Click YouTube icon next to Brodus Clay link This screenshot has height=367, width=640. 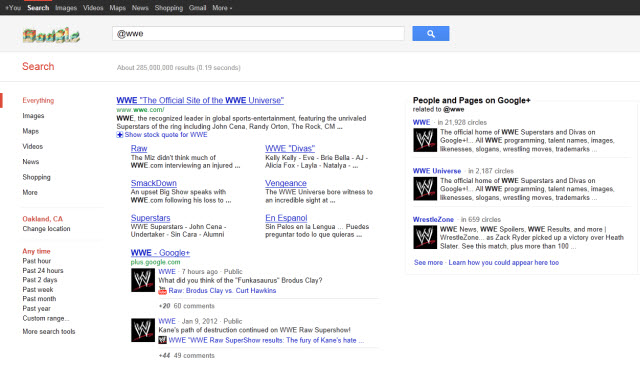pos(162,291)
